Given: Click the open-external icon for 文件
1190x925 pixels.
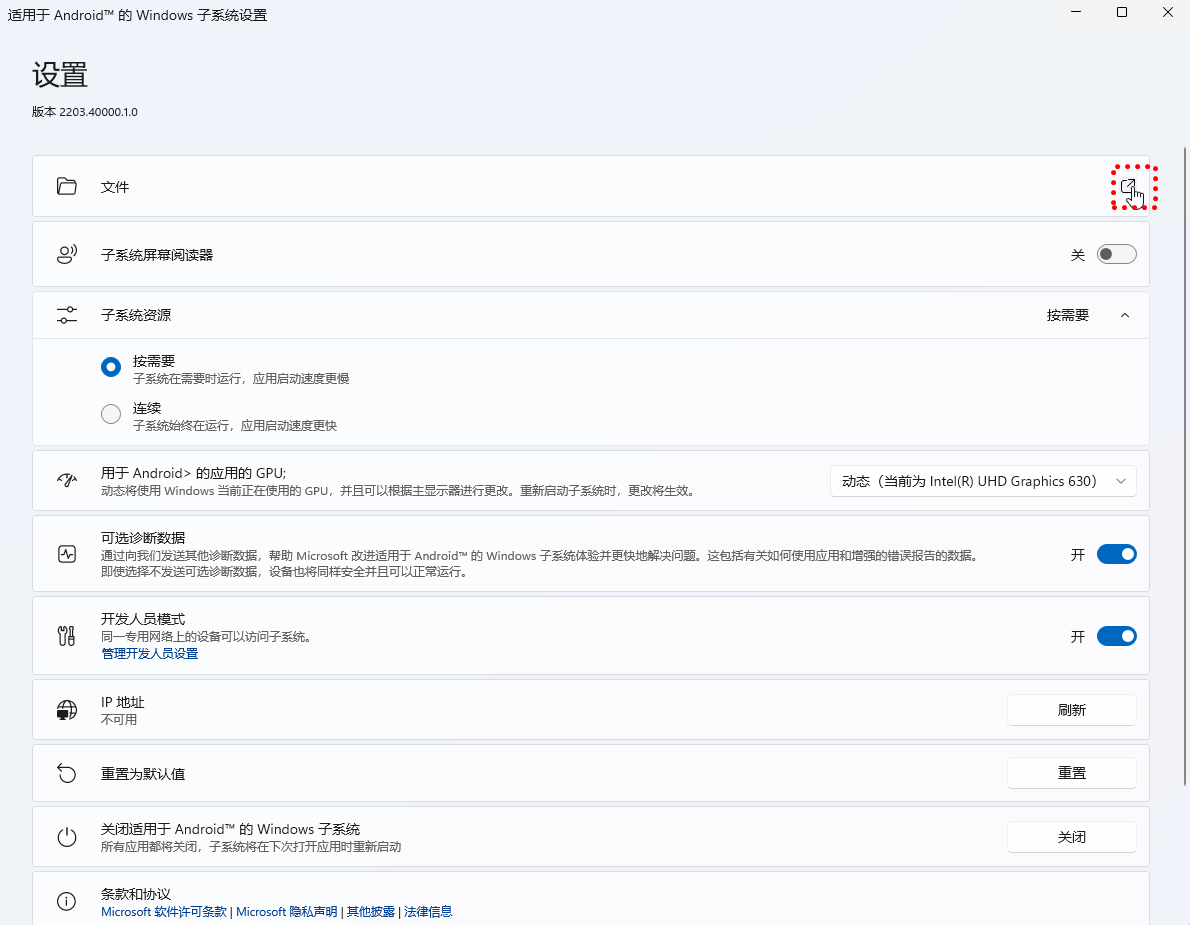Looking at the screenshot, I should point(1128,187).
